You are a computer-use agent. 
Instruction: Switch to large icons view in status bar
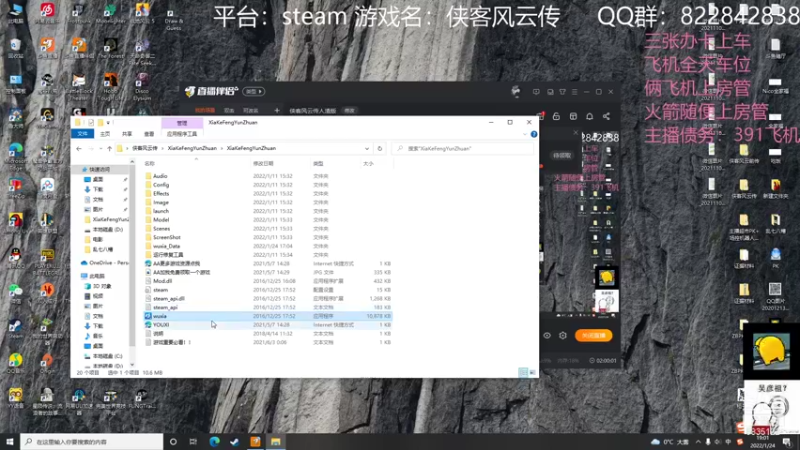pos(532,373)
